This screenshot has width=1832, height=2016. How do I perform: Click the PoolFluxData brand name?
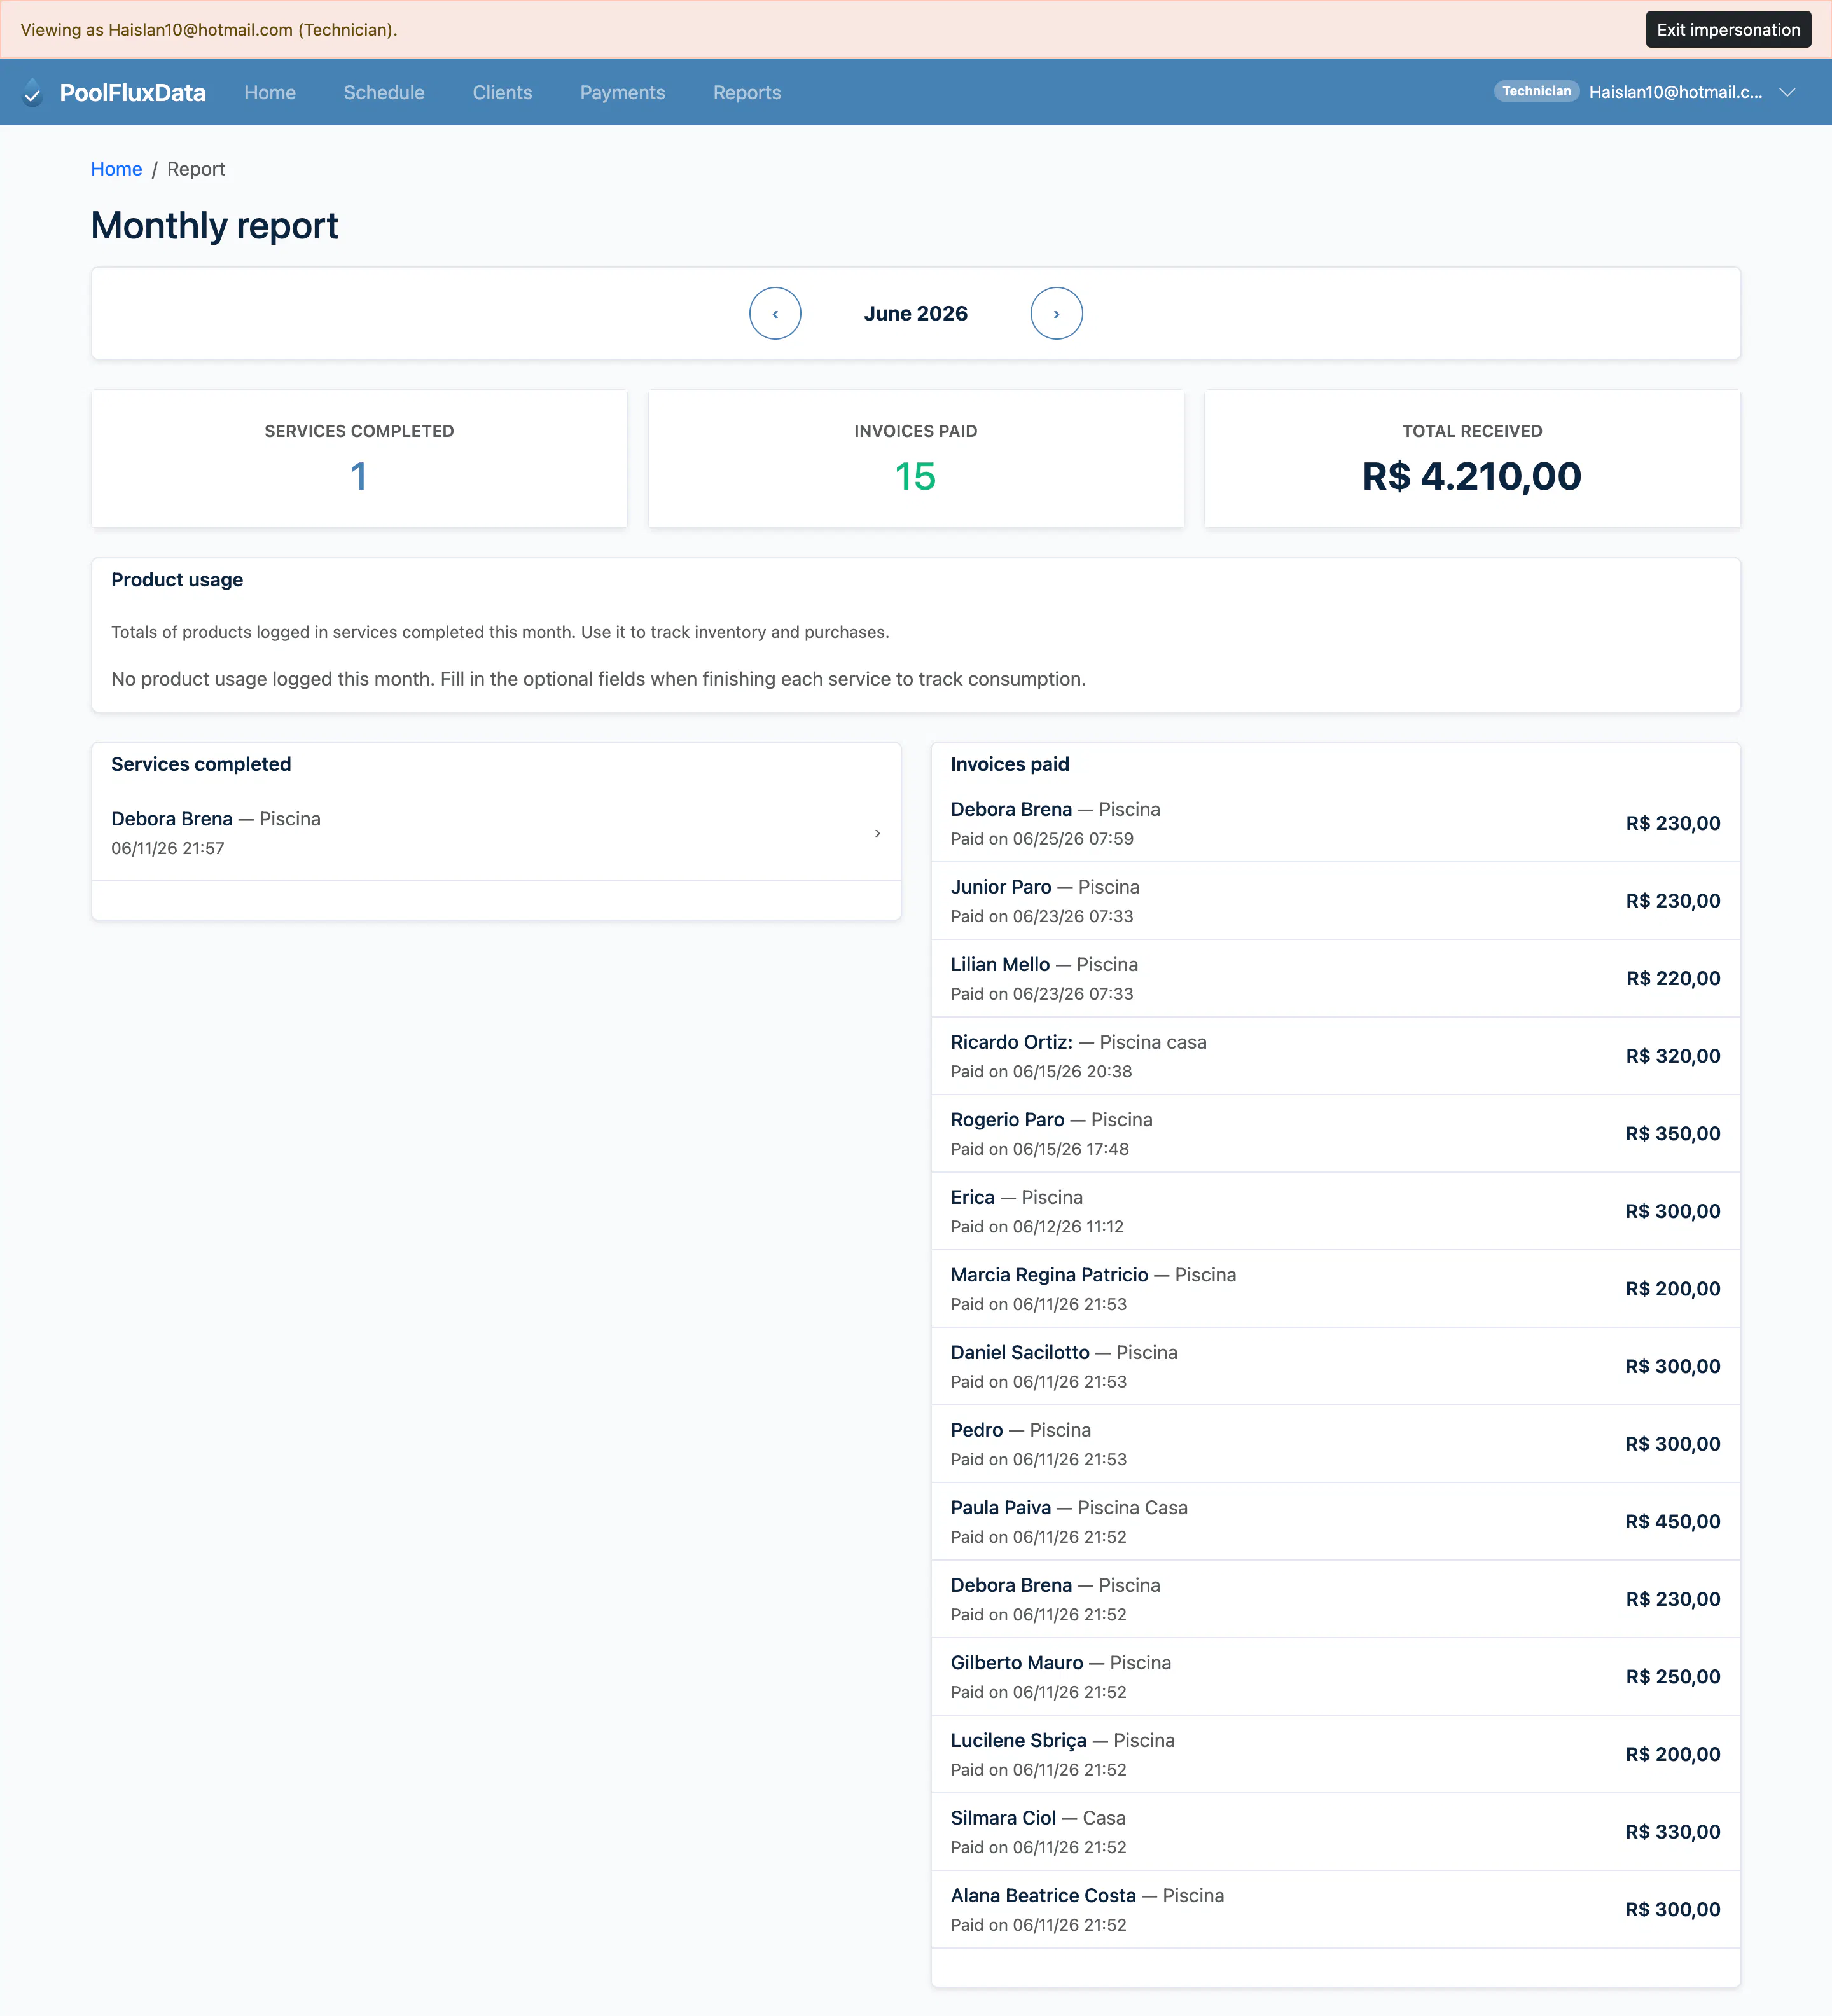132,92
